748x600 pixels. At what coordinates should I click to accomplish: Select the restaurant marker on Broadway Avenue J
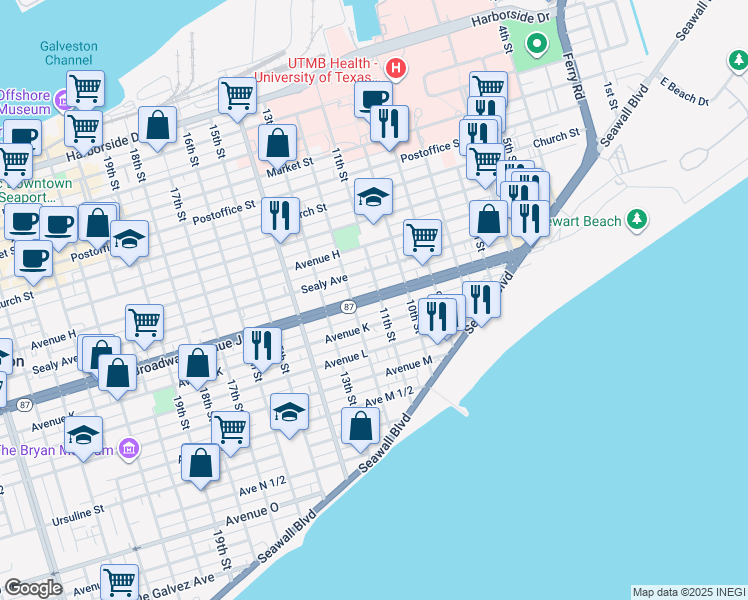pos(262,344)
